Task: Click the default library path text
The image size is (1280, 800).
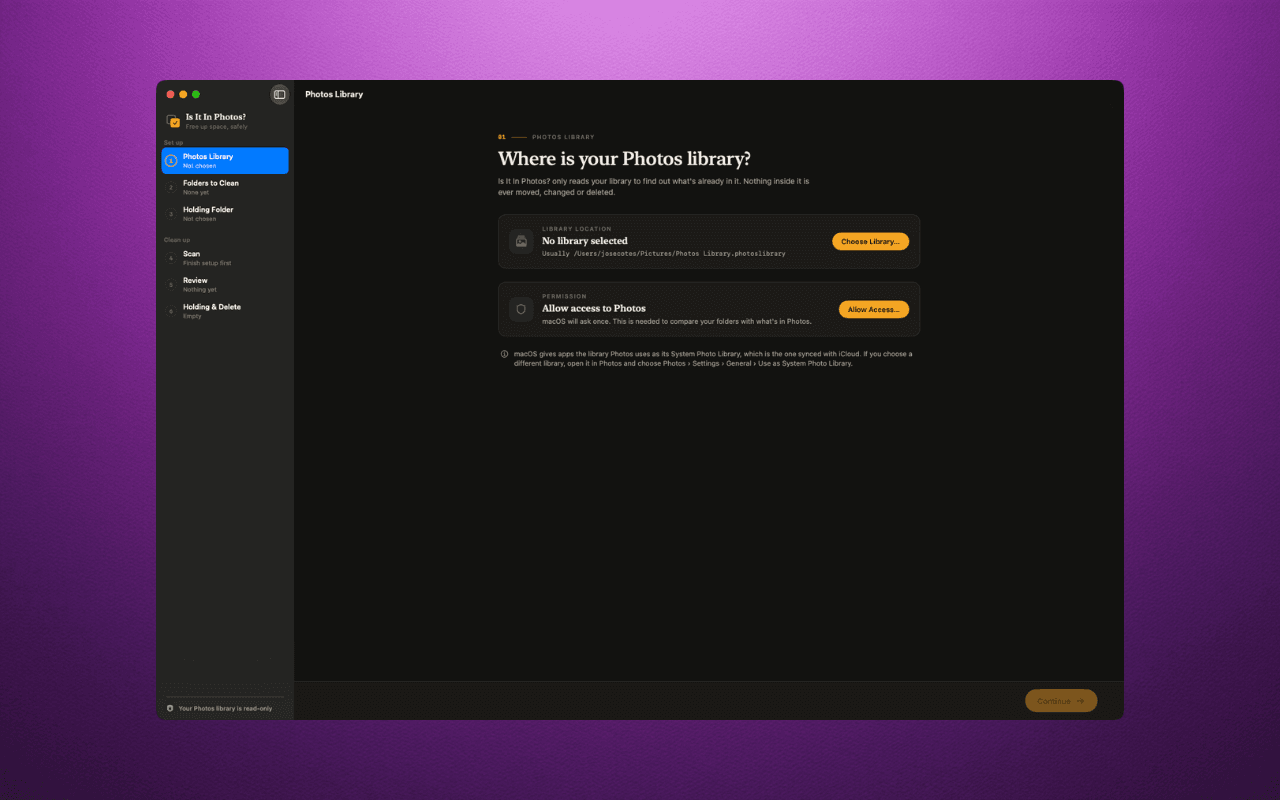Action: click(x=664, y=254)
